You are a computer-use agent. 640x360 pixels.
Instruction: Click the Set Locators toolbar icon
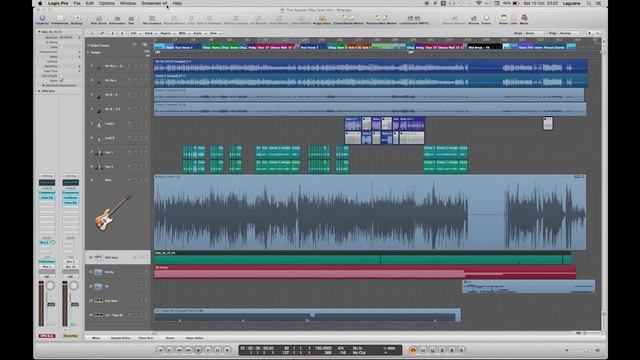point(152,20)
